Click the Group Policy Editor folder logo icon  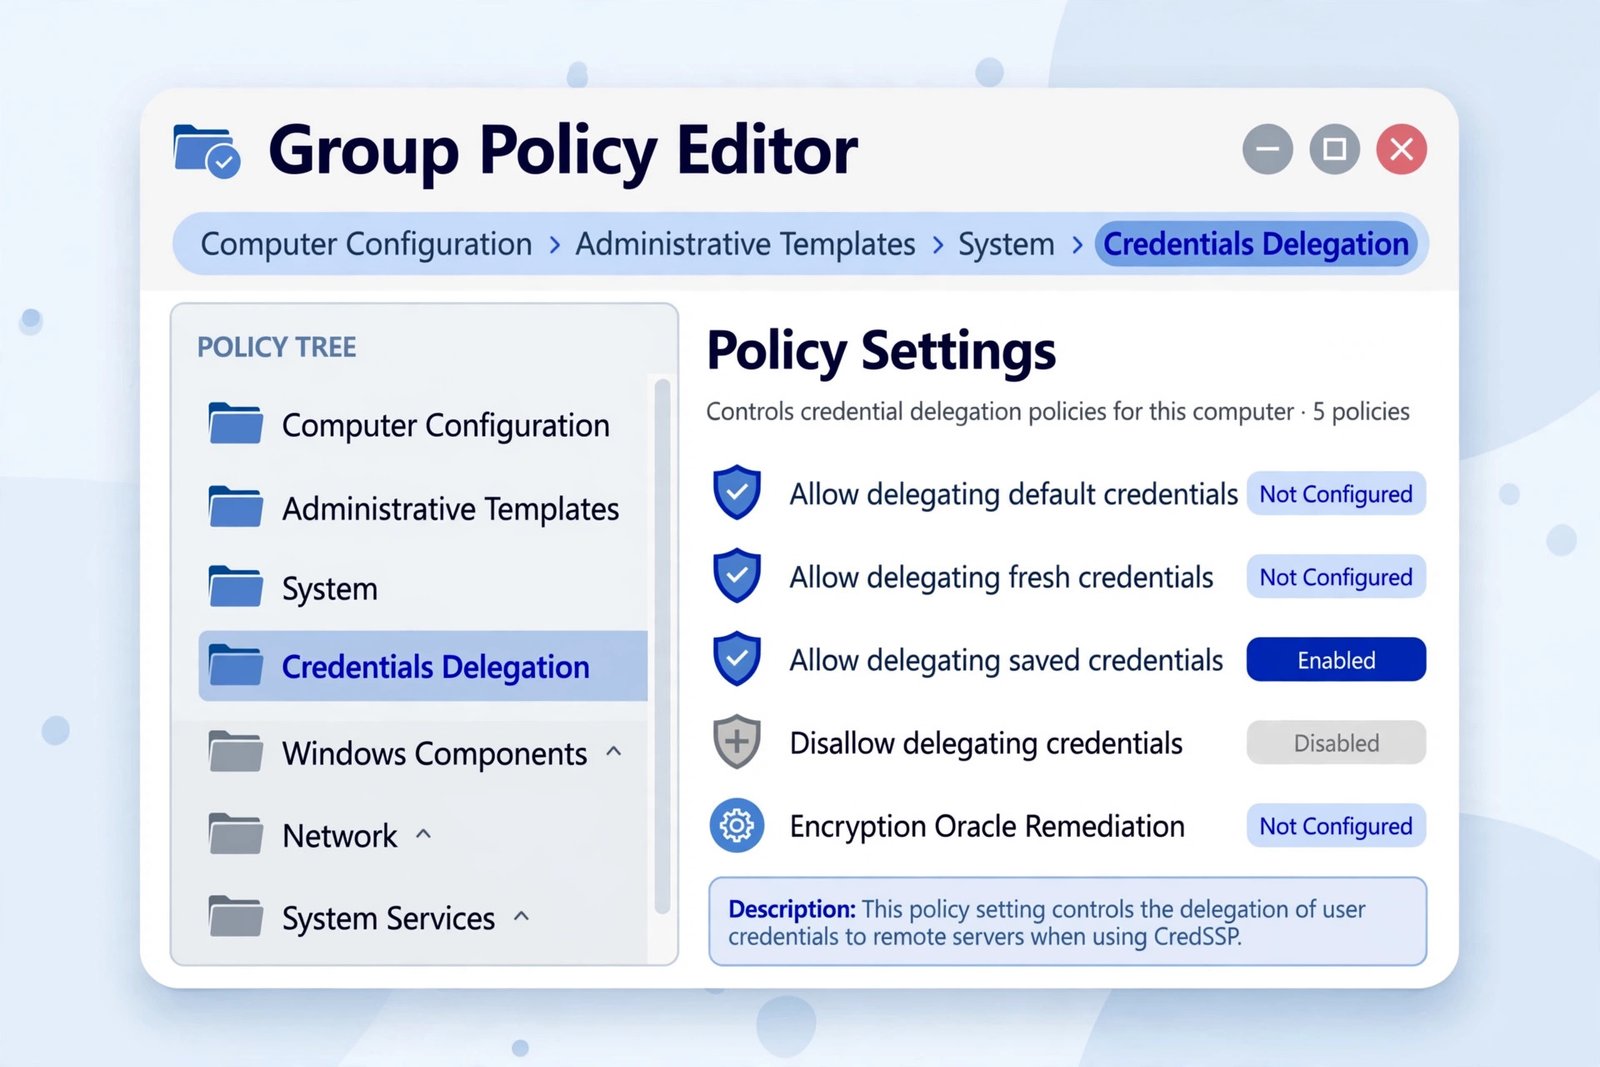(207, 151)
